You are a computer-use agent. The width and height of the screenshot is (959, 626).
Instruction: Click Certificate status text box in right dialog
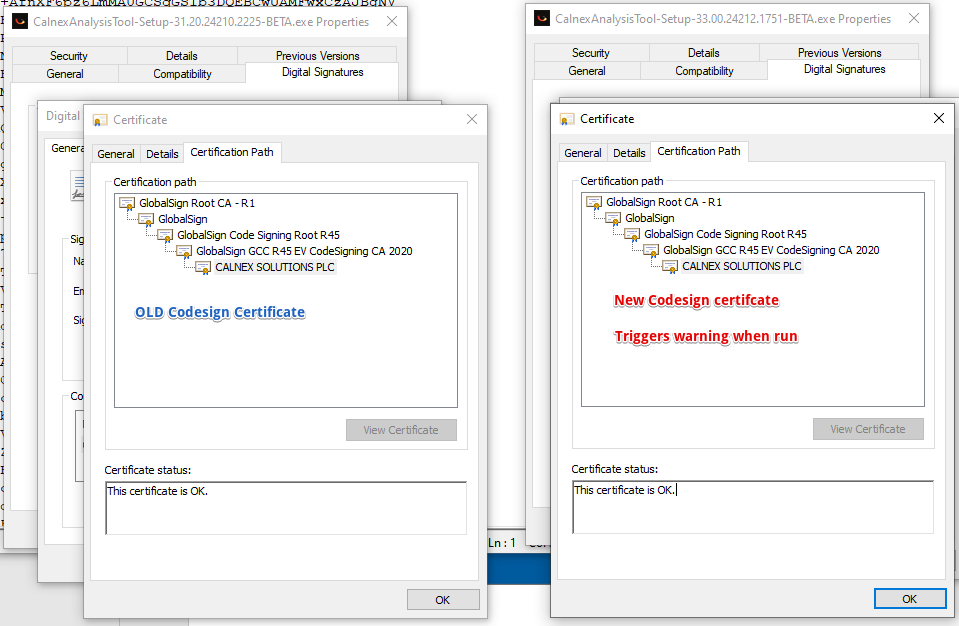coord(753,507)
